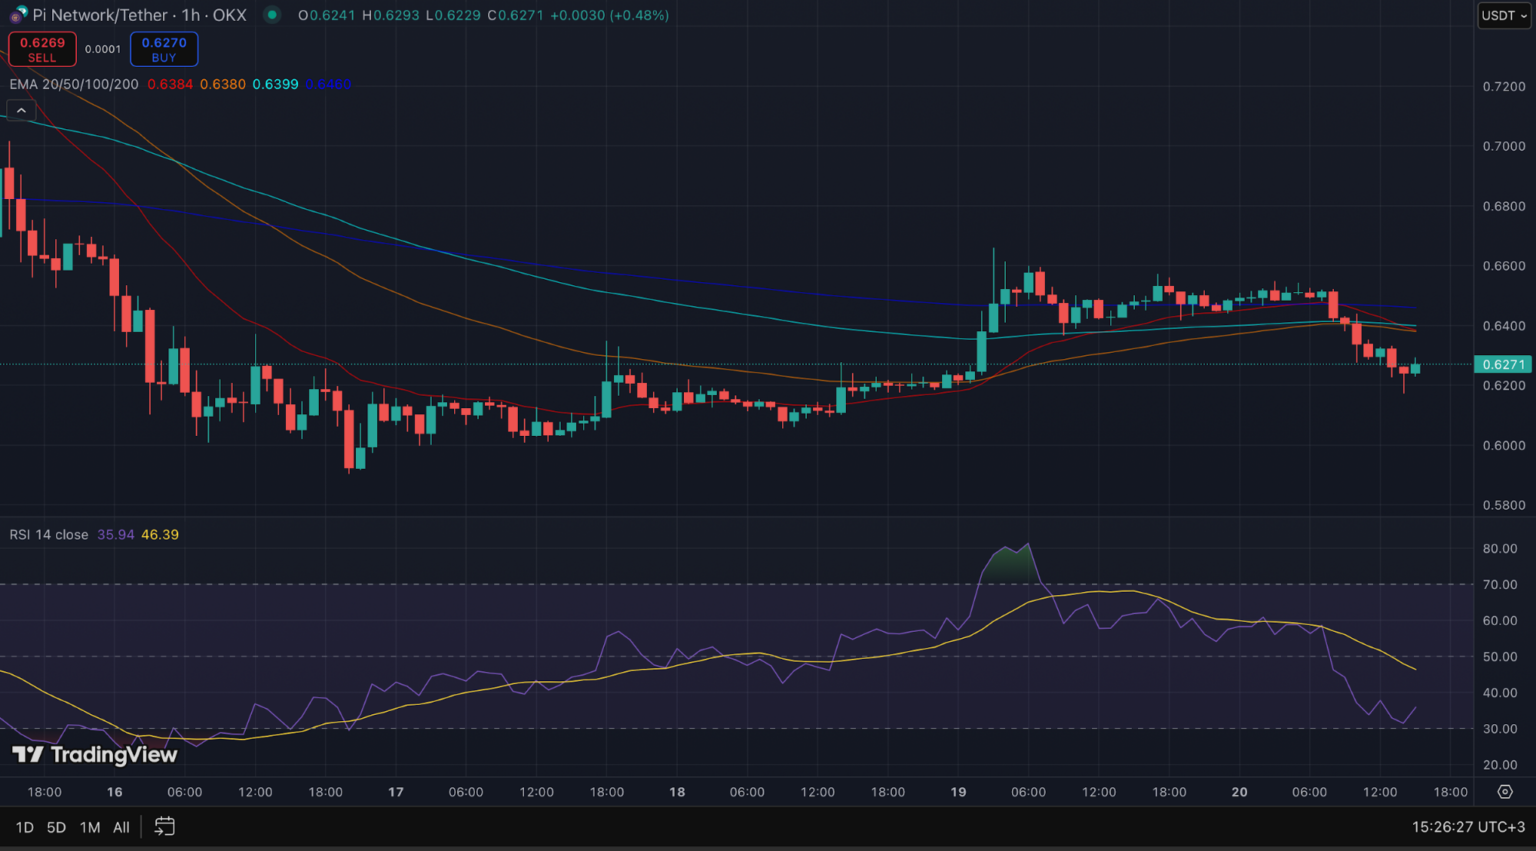
Task: Click the 19 date marker on time axis
Action: (x=958, y=792)
